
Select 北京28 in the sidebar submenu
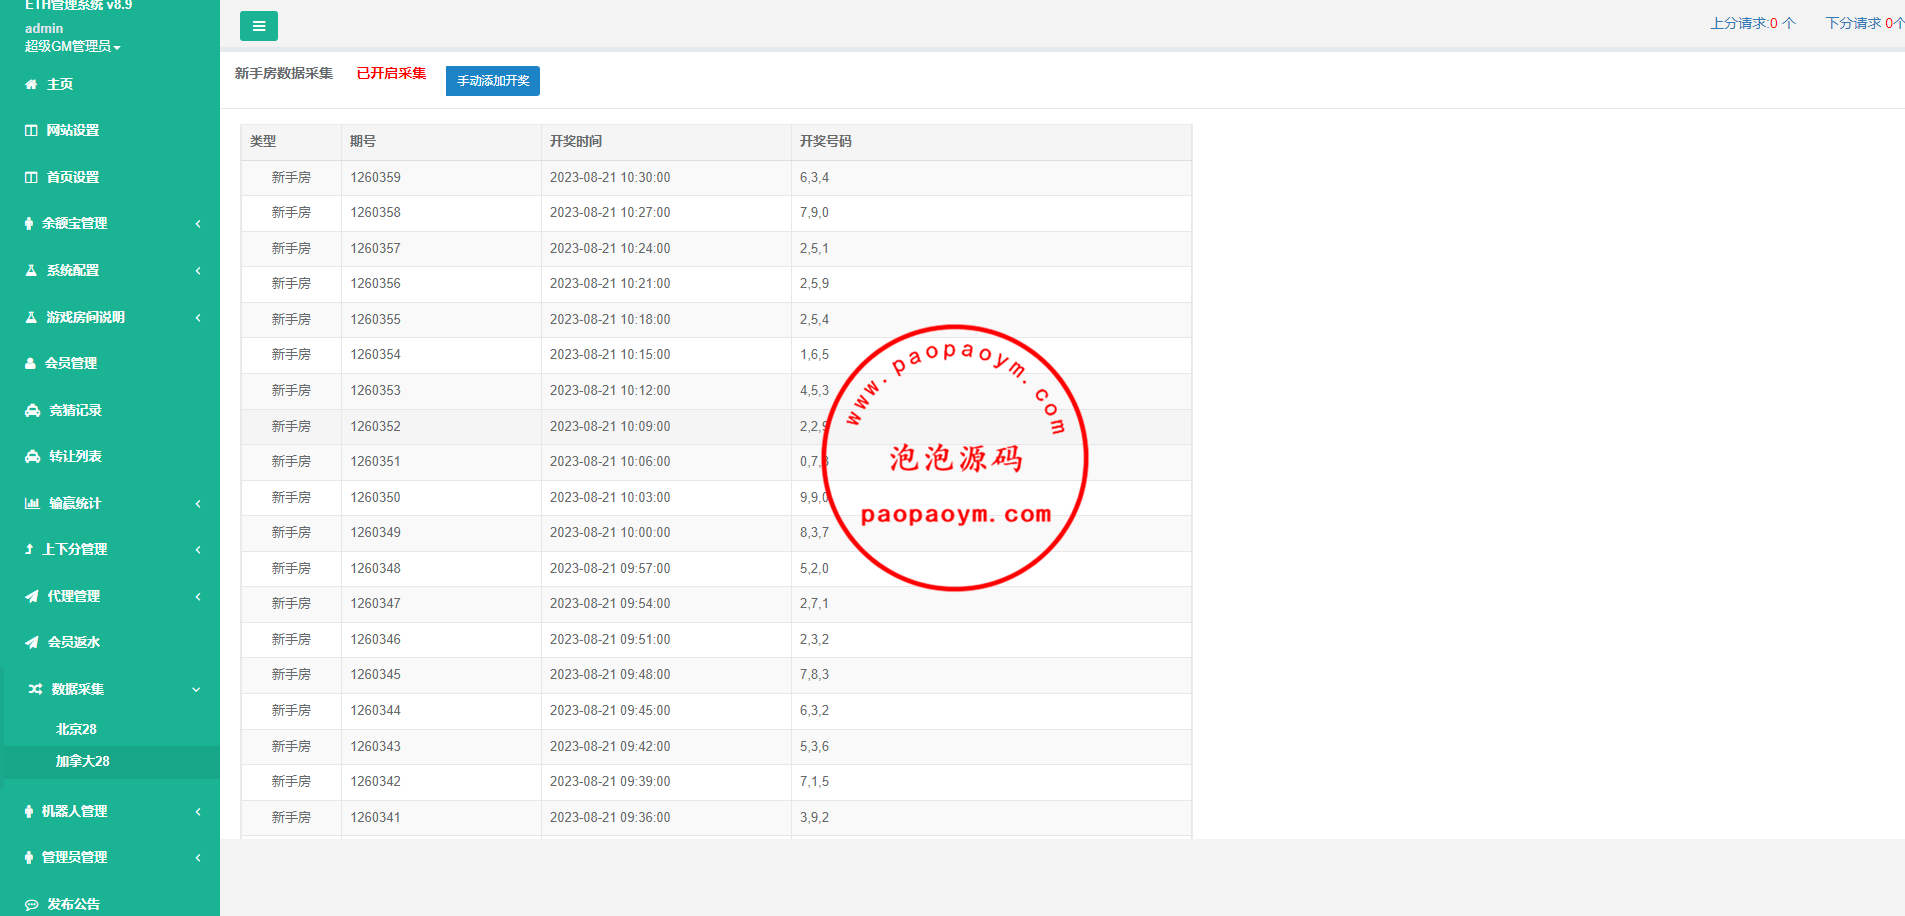(x=76, y=730)
